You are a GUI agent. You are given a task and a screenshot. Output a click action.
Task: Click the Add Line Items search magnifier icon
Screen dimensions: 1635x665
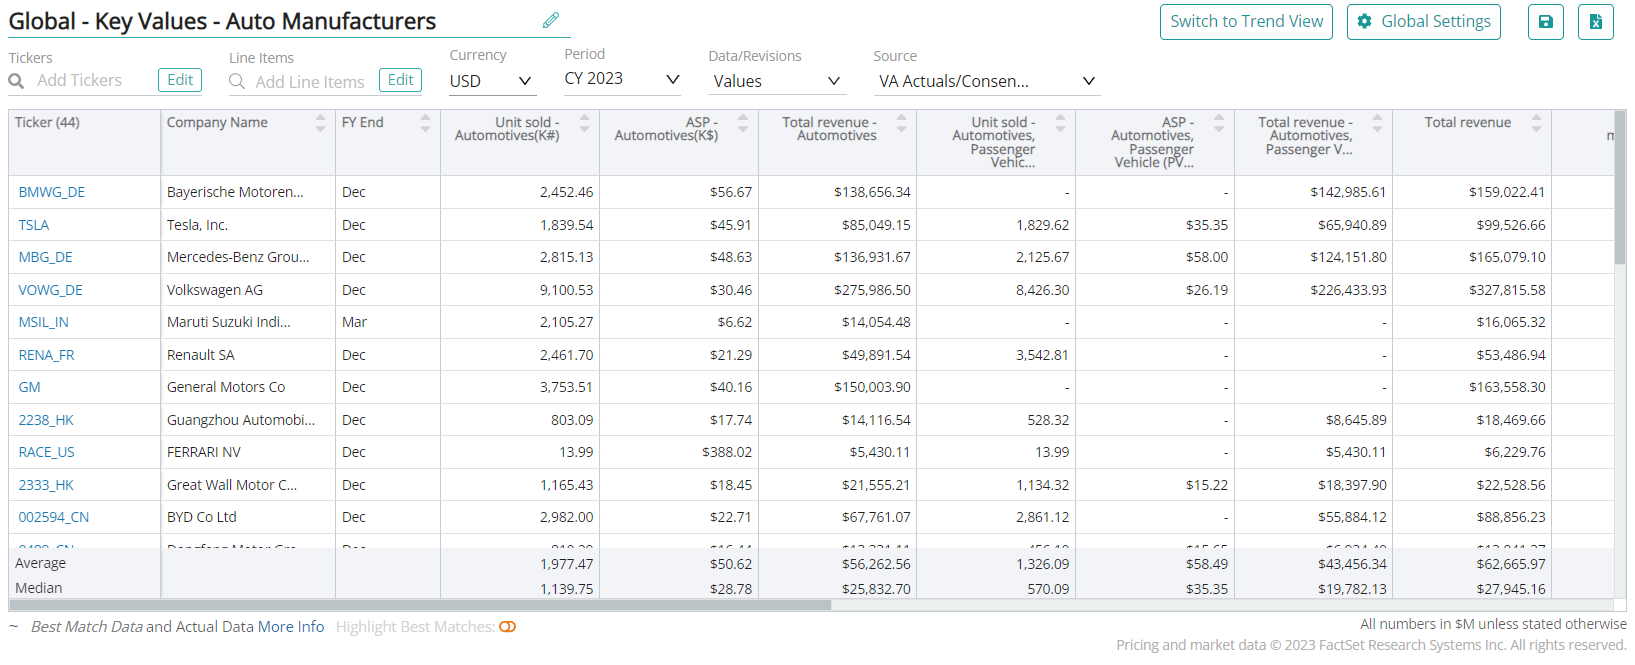click(x=237, y=81)
